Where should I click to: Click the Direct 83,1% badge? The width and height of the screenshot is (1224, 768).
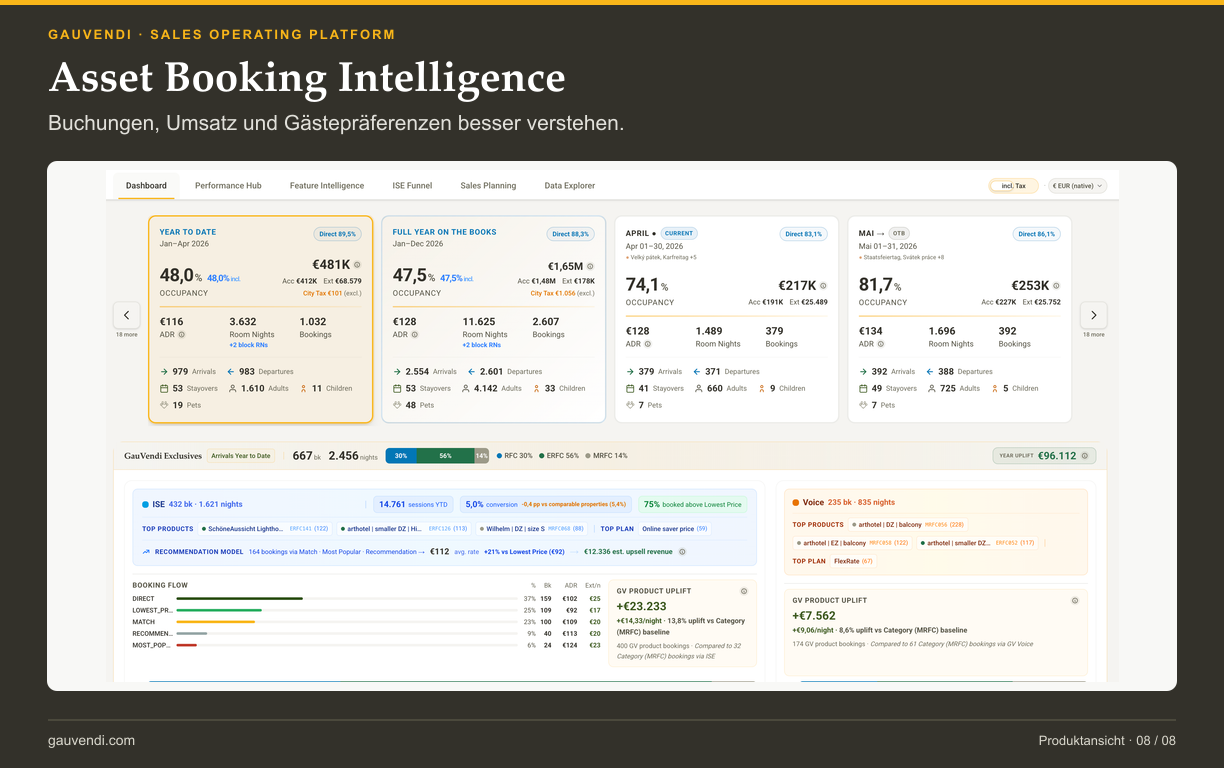coord(803,234)
